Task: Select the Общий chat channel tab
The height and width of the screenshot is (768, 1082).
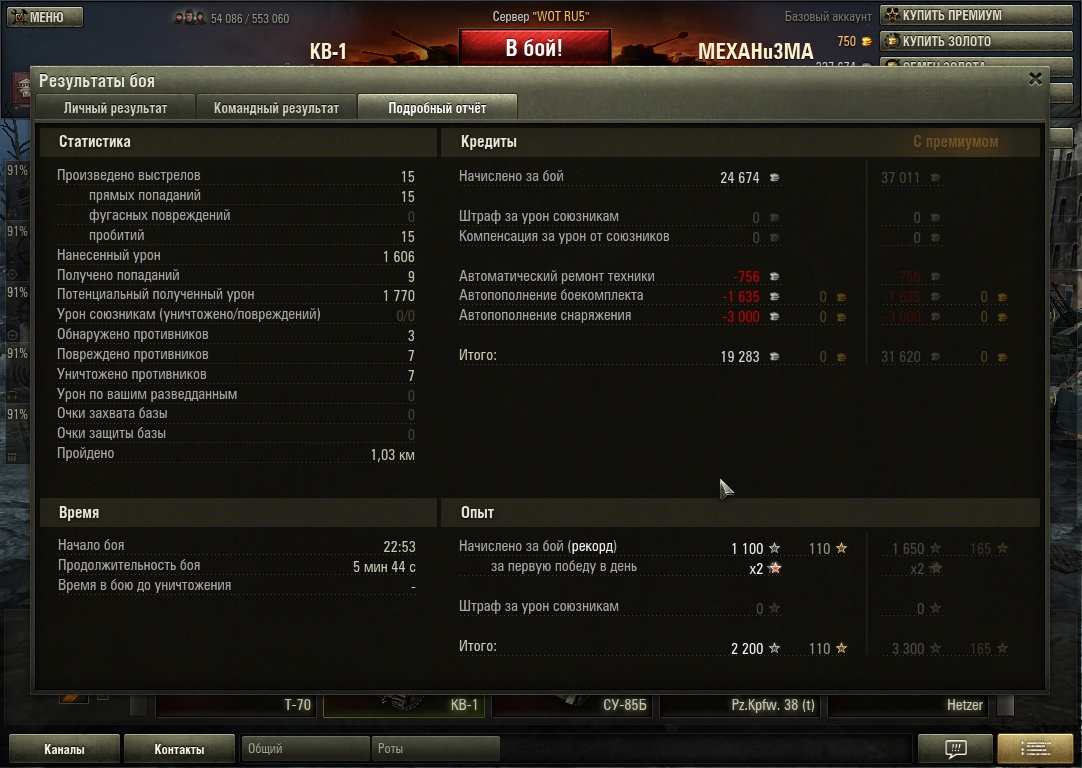Action: [305, 749]
